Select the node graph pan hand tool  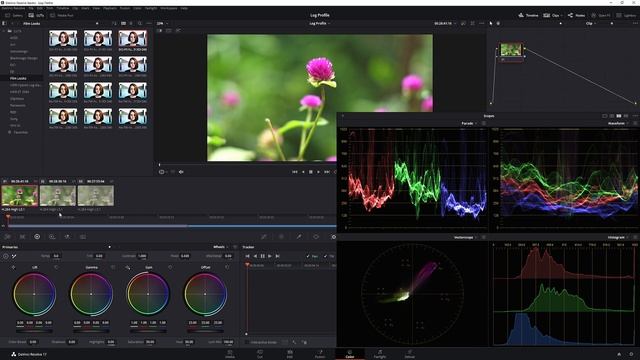click(498, 24)
